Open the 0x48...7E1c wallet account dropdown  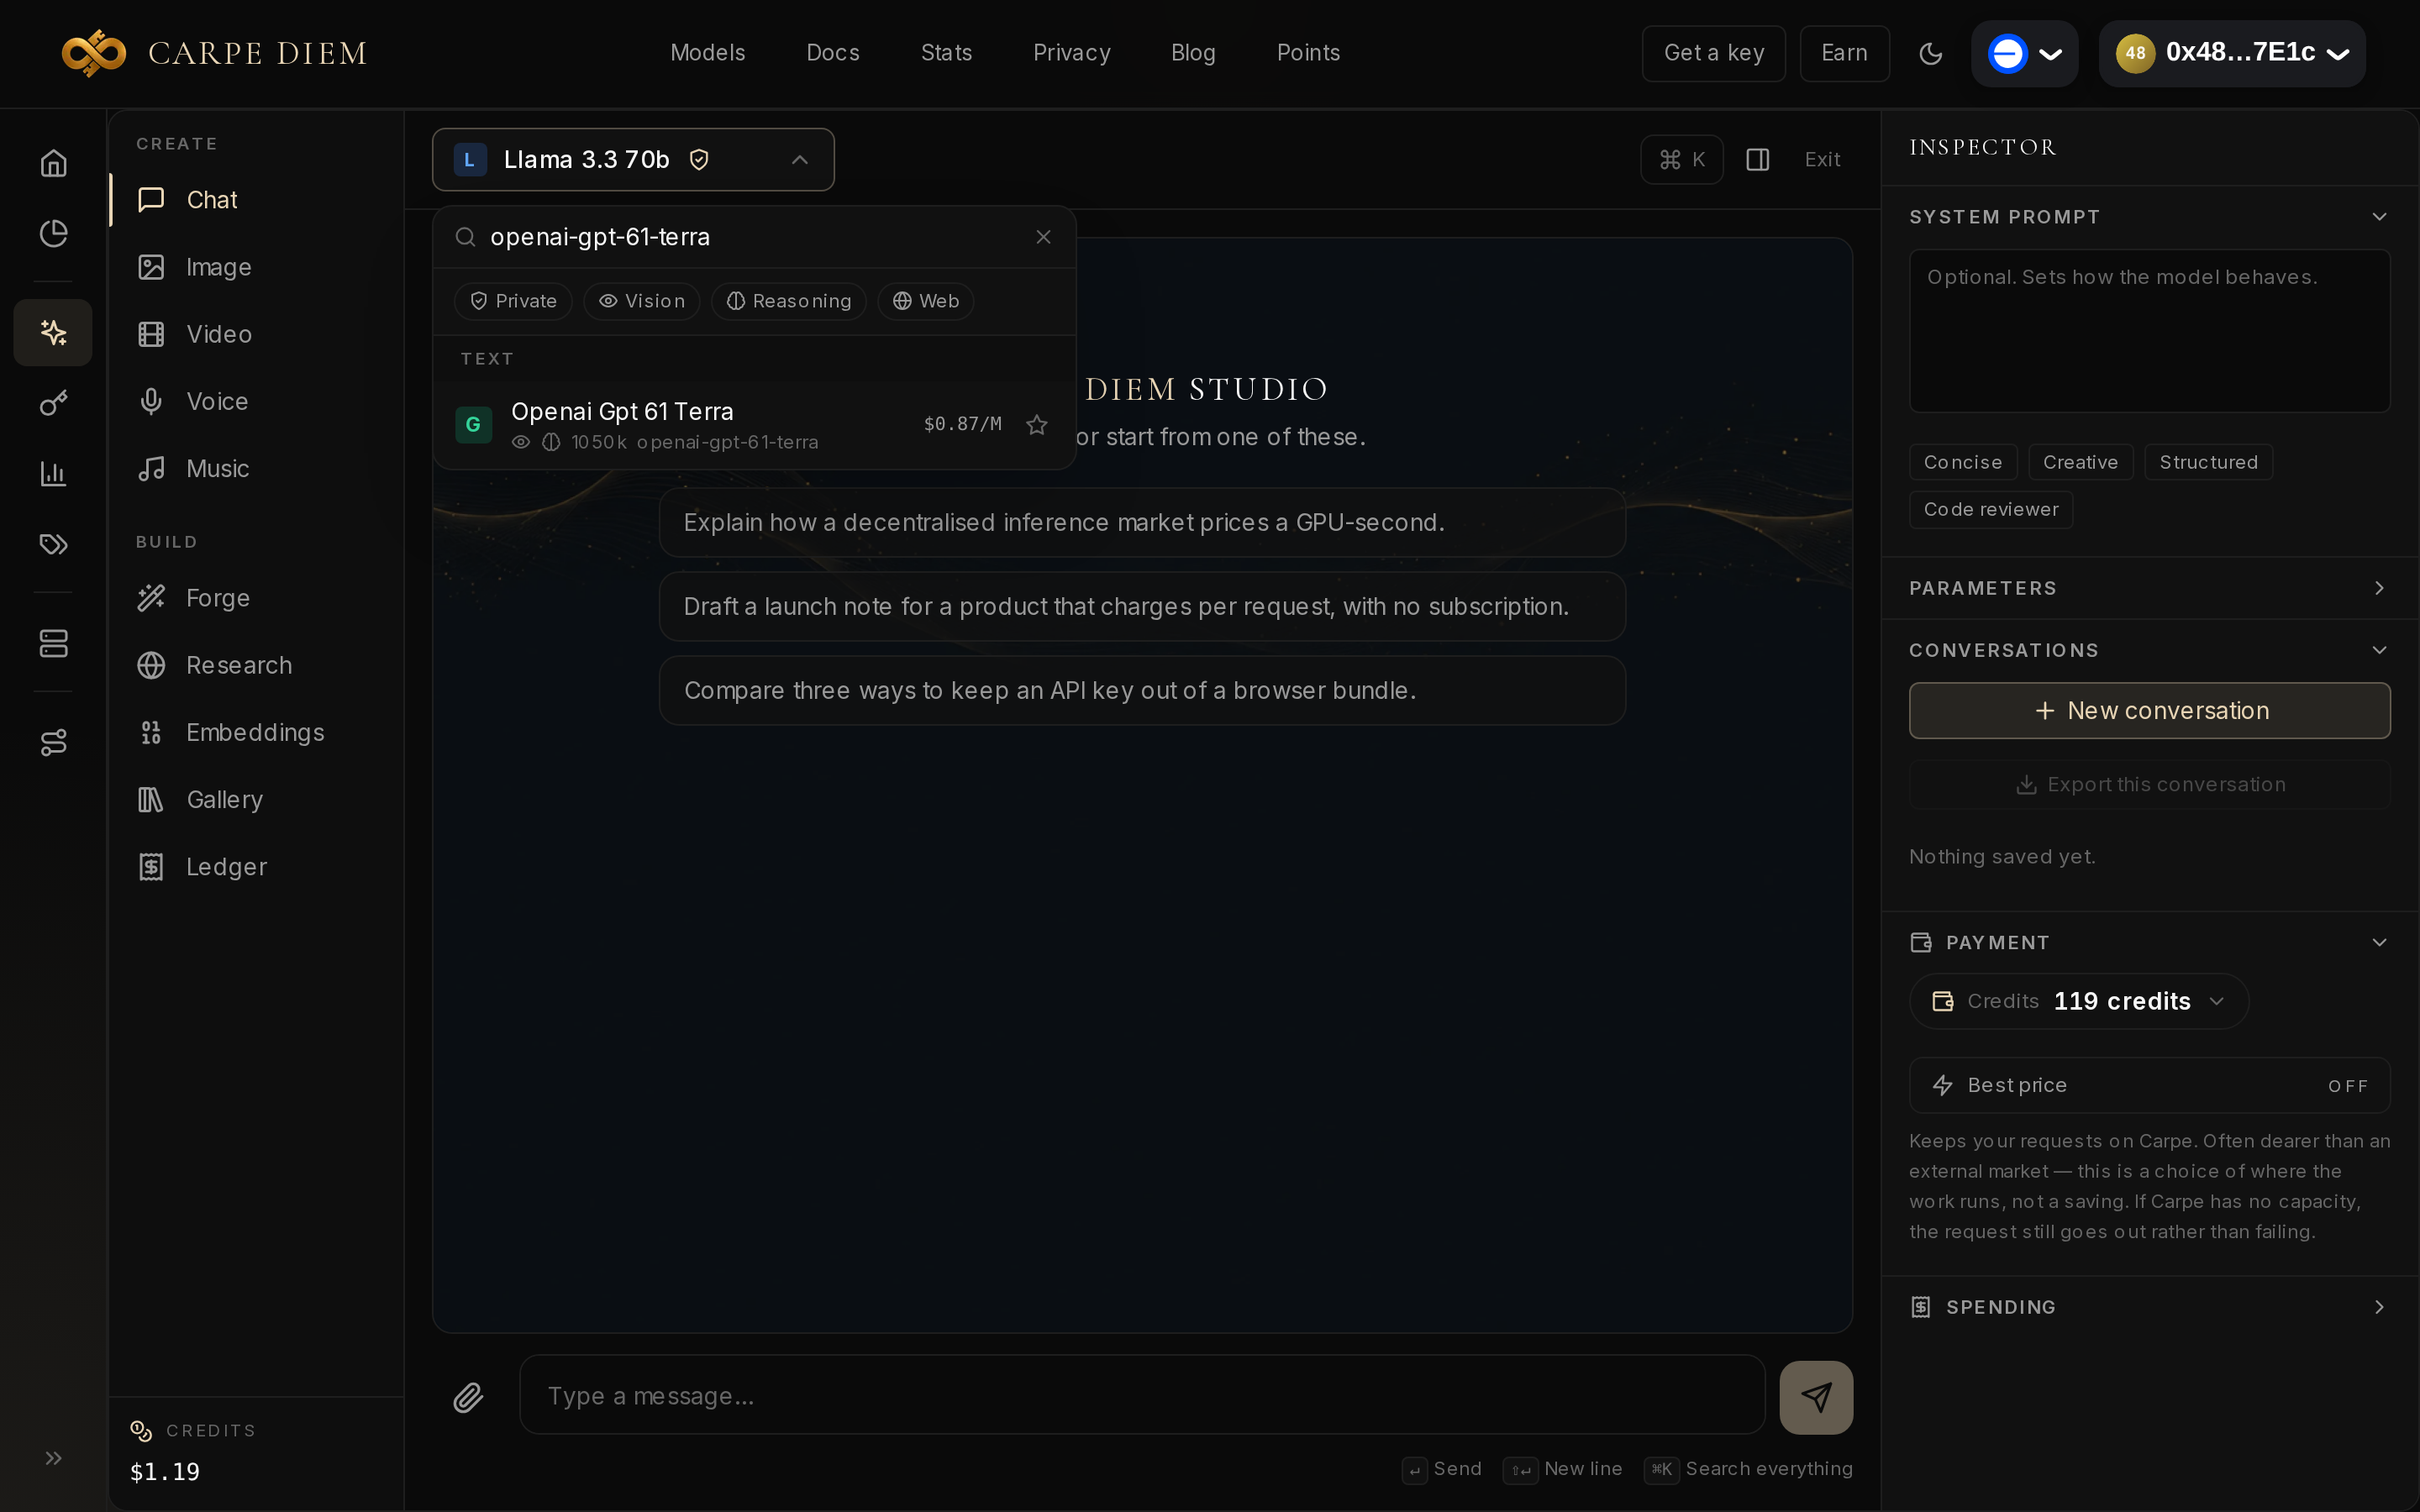[2232, 53]
